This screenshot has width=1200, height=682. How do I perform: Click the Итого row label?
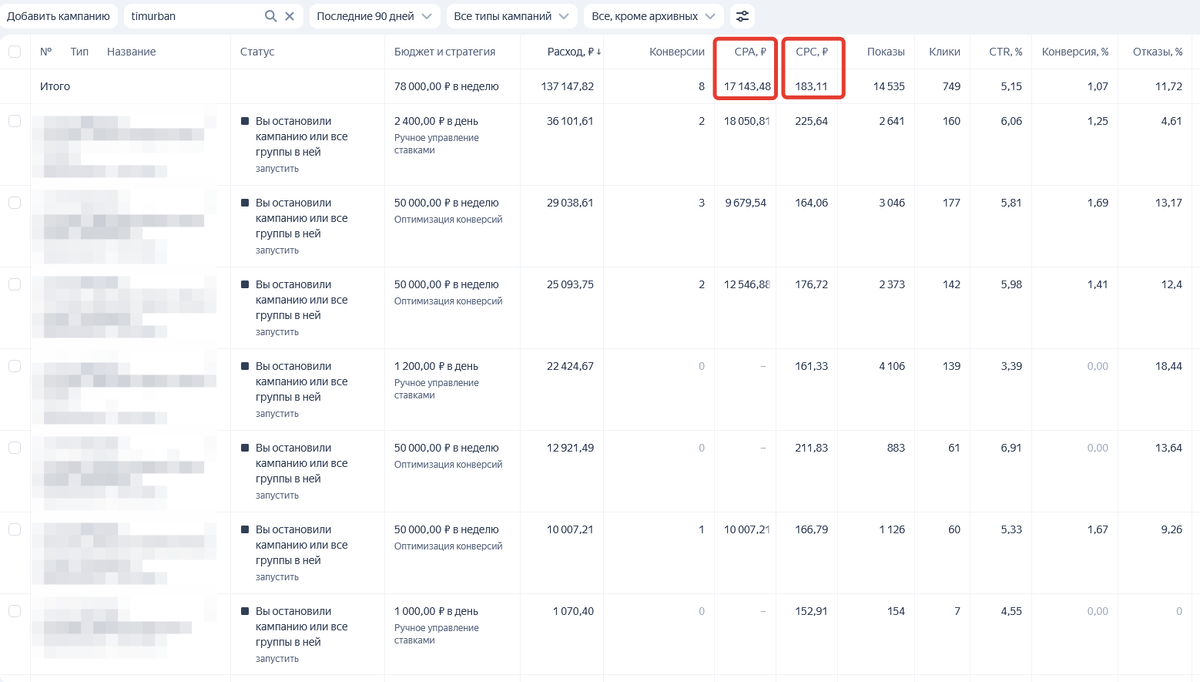[55, 87]
